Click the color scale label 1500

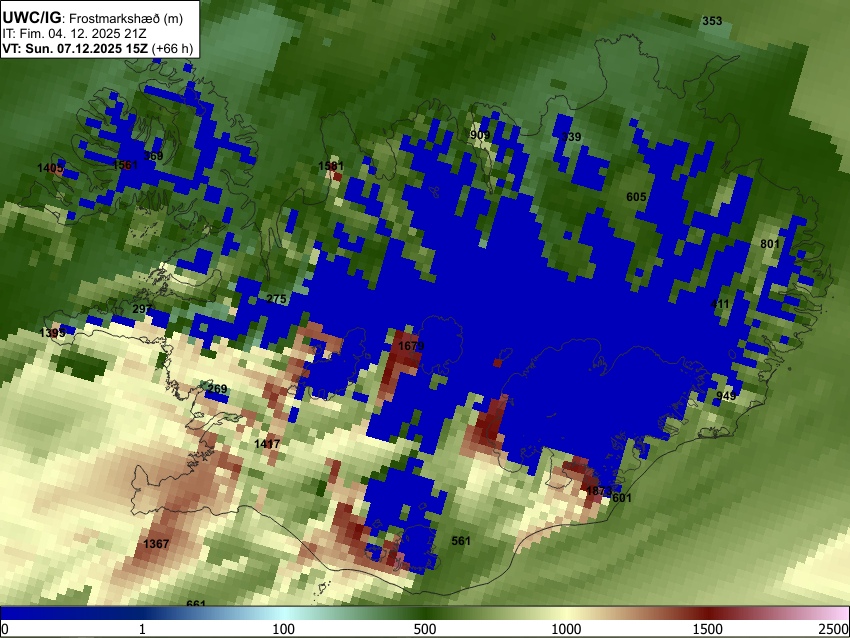tap(708, 629)
